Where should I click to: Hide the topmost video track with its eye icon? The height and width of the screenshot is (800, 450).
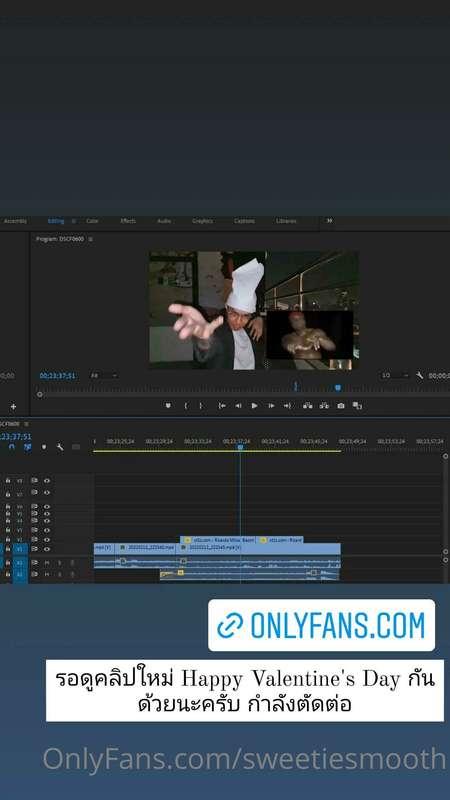click(47, 481)
